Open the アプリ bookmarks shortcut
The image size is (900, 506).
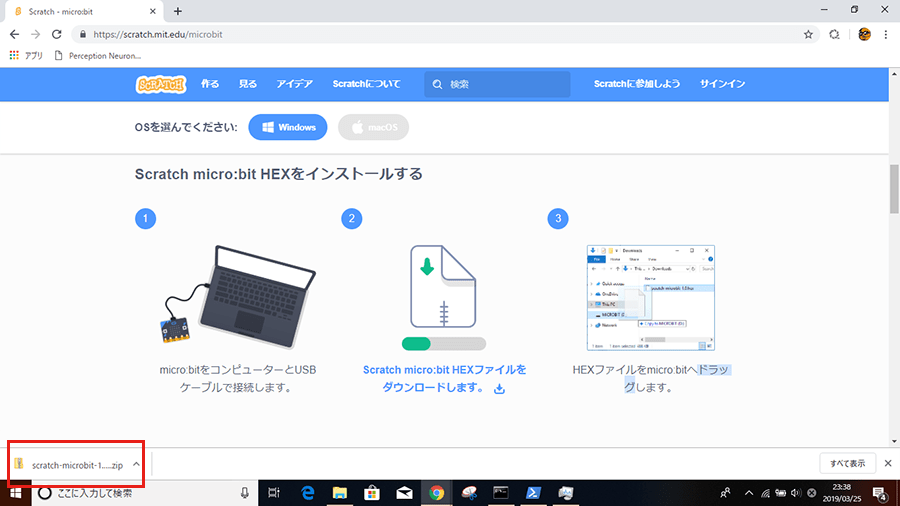(26, 56)
